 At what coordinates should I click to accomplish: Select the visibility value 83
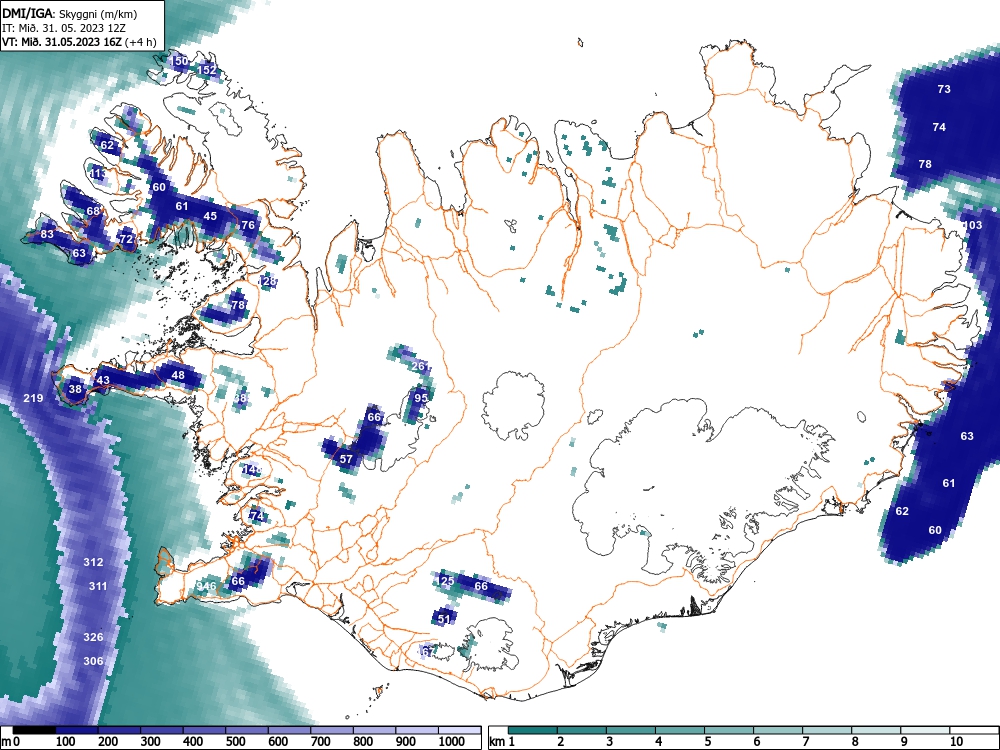(47, 234)
